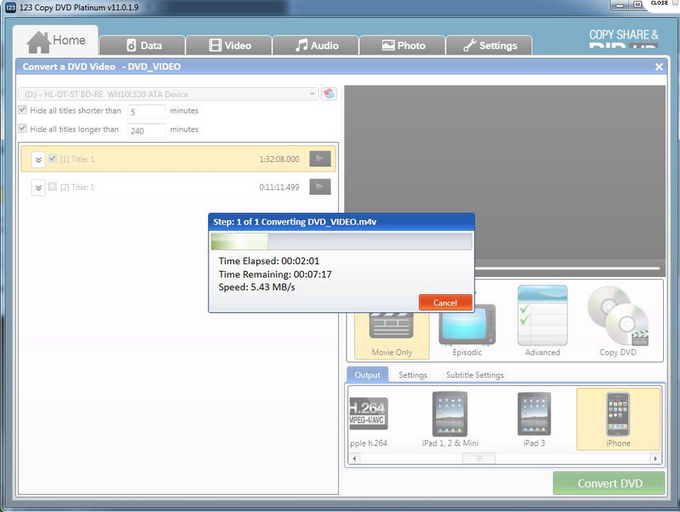Choose Apple h.264 output profile

click(x=368, y=420)
